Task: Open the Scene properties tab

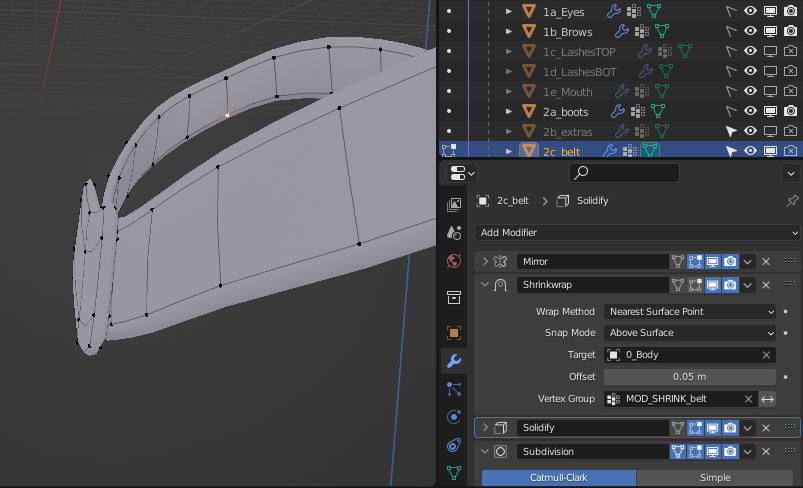Action: [x=454, y=233]
